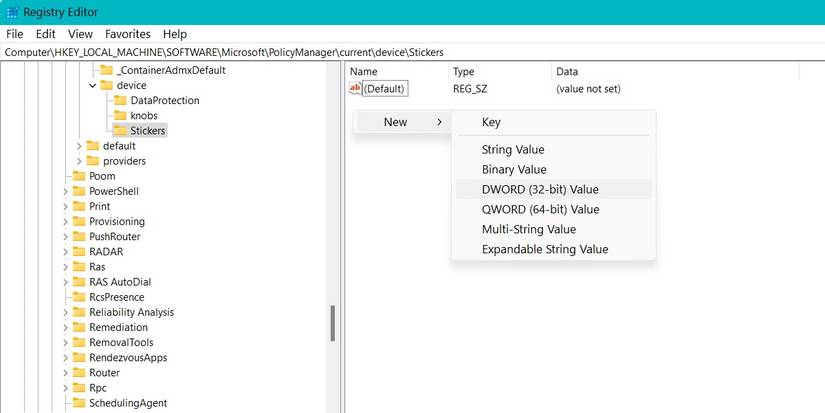
Task: Expand the PowerShell tree node
Action: coord(65,192)
